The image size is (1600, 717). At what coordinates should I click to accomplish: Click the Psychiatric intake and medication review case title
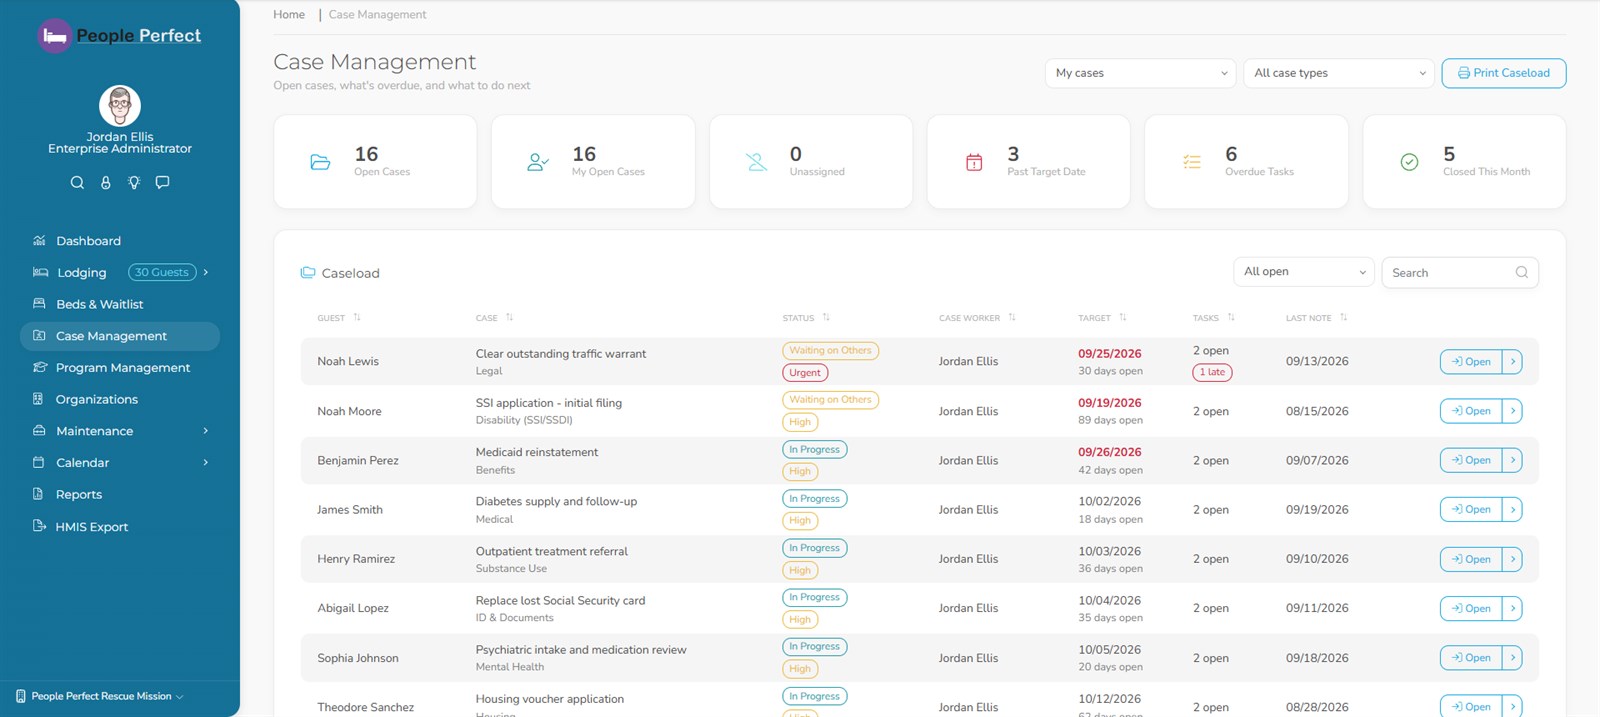581,650
